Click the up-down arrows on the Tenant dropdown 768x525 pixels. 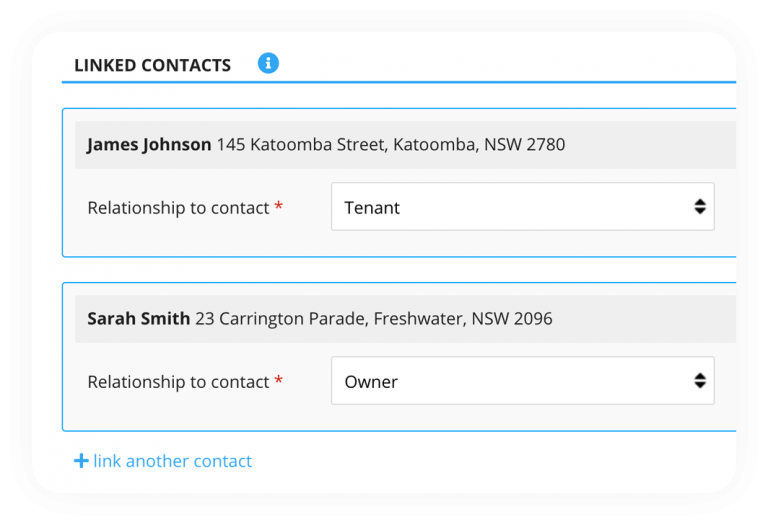[x=700, y=207]
